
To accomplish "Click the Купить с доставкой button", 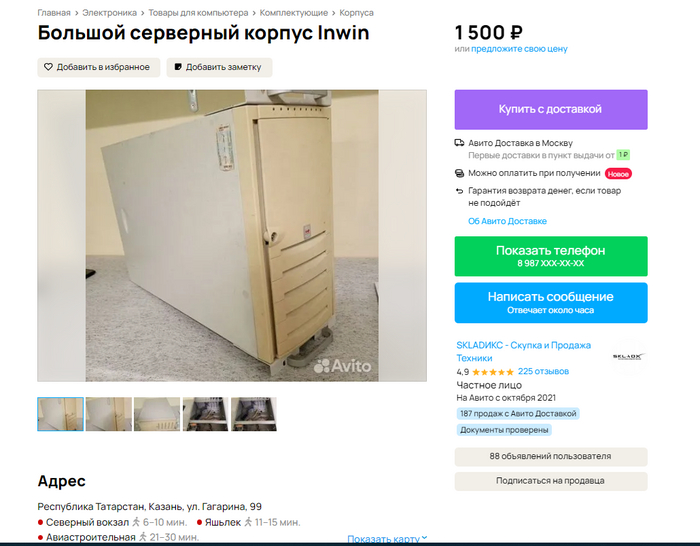I will 551,110.
